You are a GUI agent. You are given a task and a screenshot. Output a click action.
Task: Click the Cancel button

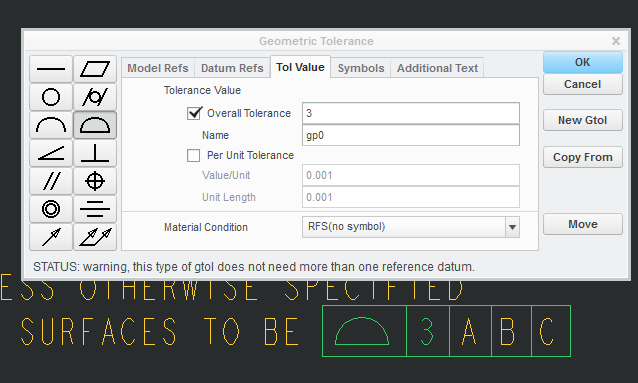[583, 84]
